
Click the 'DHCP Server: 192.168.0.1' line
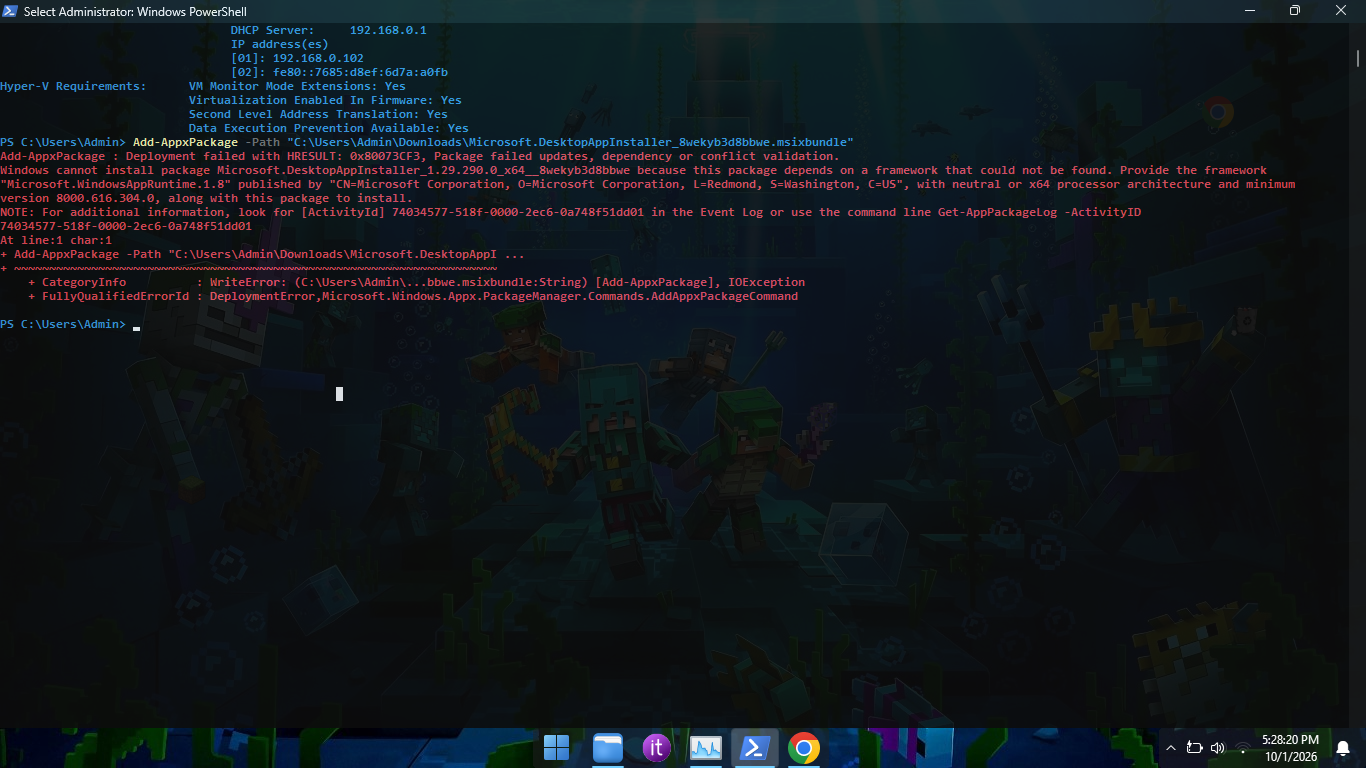click(328, 30)
